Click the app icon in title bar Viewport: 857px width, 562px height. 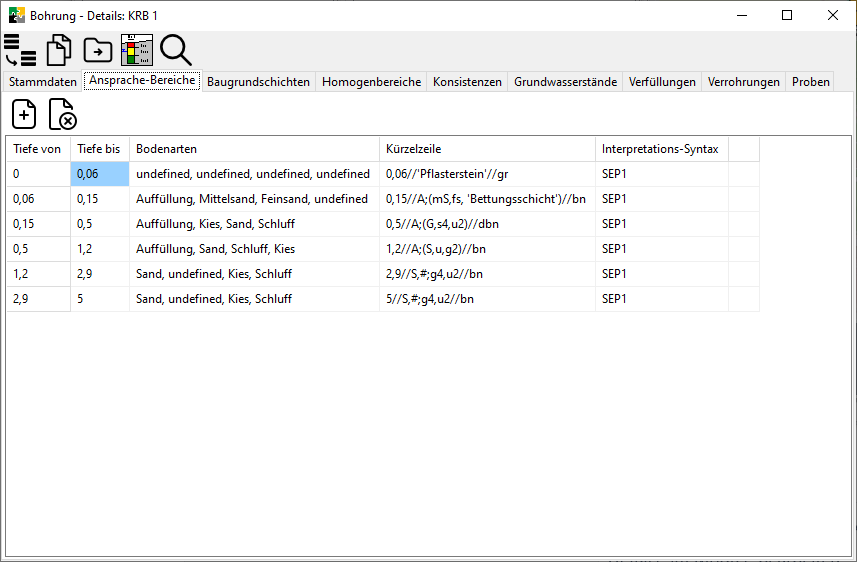pyautogui.click(x=17, y=15)
